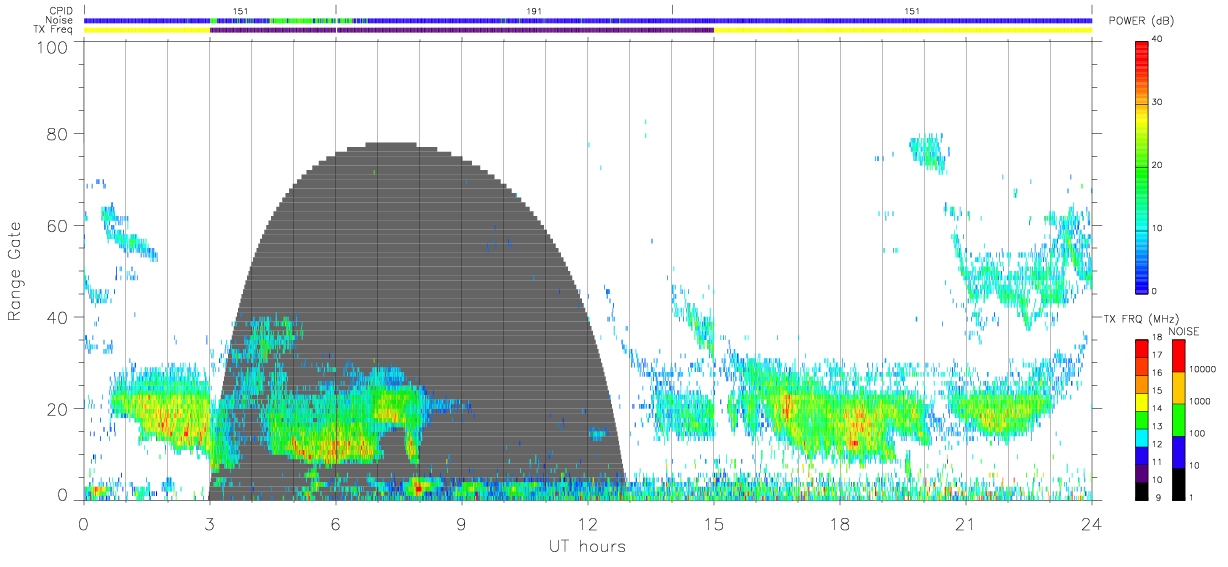Image resolution: width=1228 pixels, height=567 pixels.
Task: Click the '16' label on TX FRQ scale
Action: tap(1158, 373)
